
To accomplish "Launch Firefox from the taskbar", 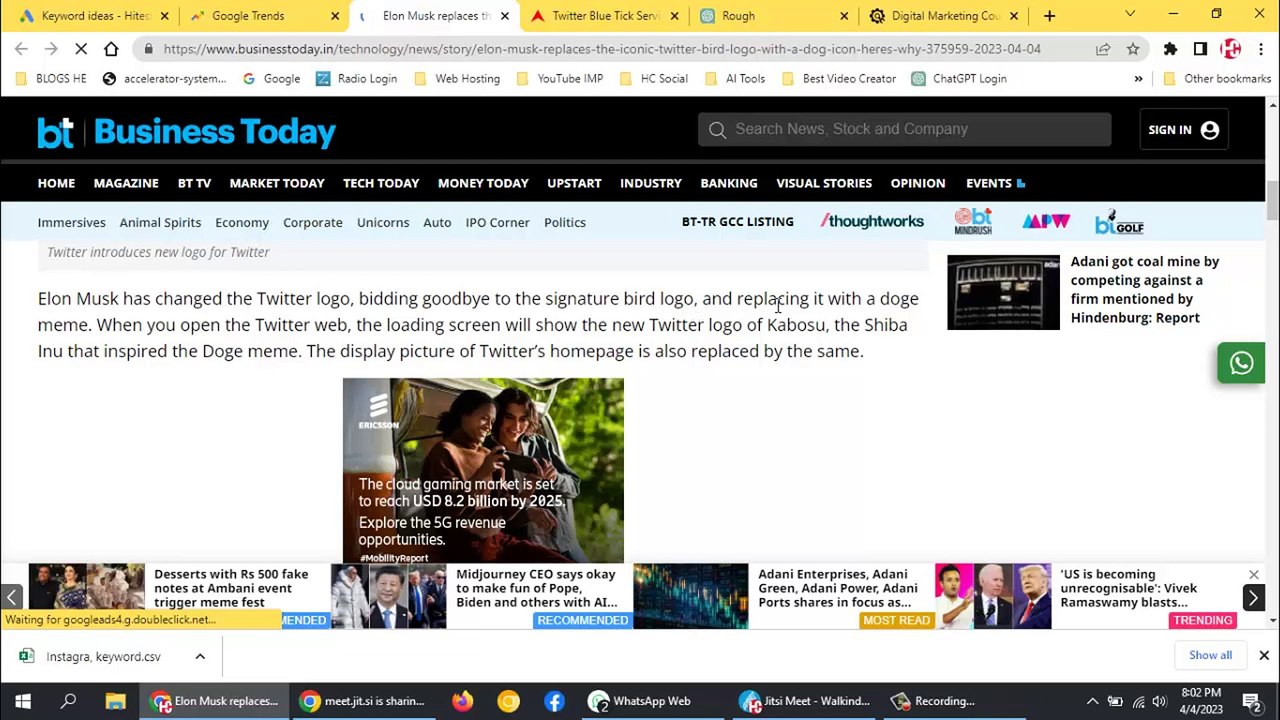I will (462, 701).
